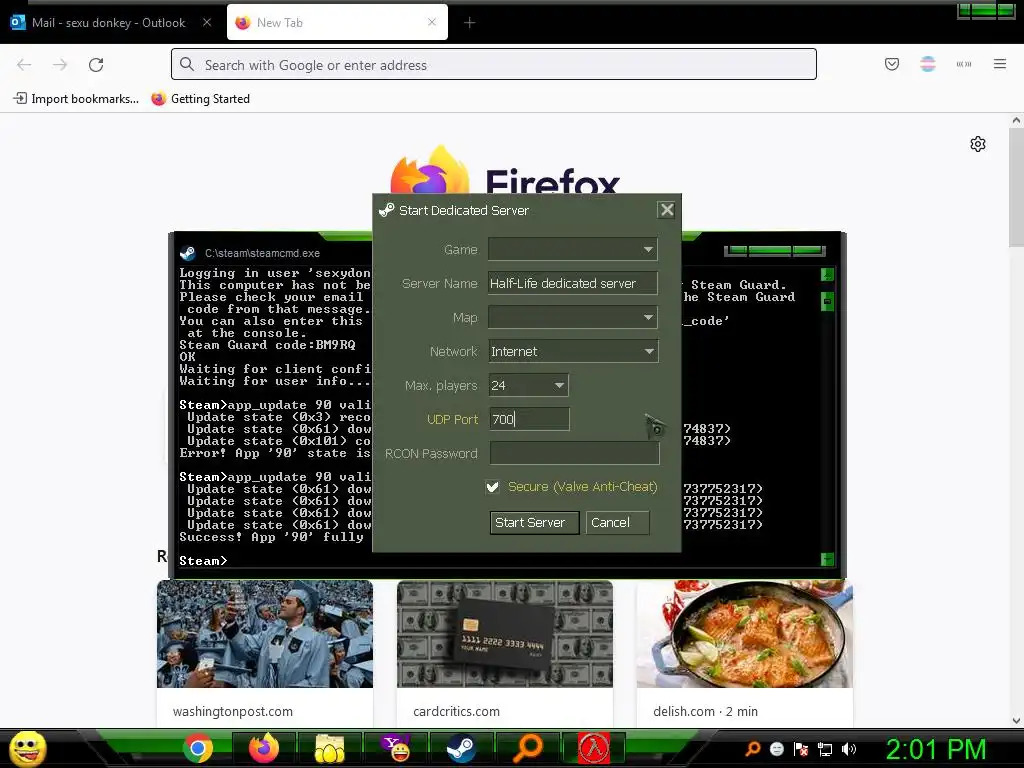Focus the Firefox address search bar

point(494,64)
